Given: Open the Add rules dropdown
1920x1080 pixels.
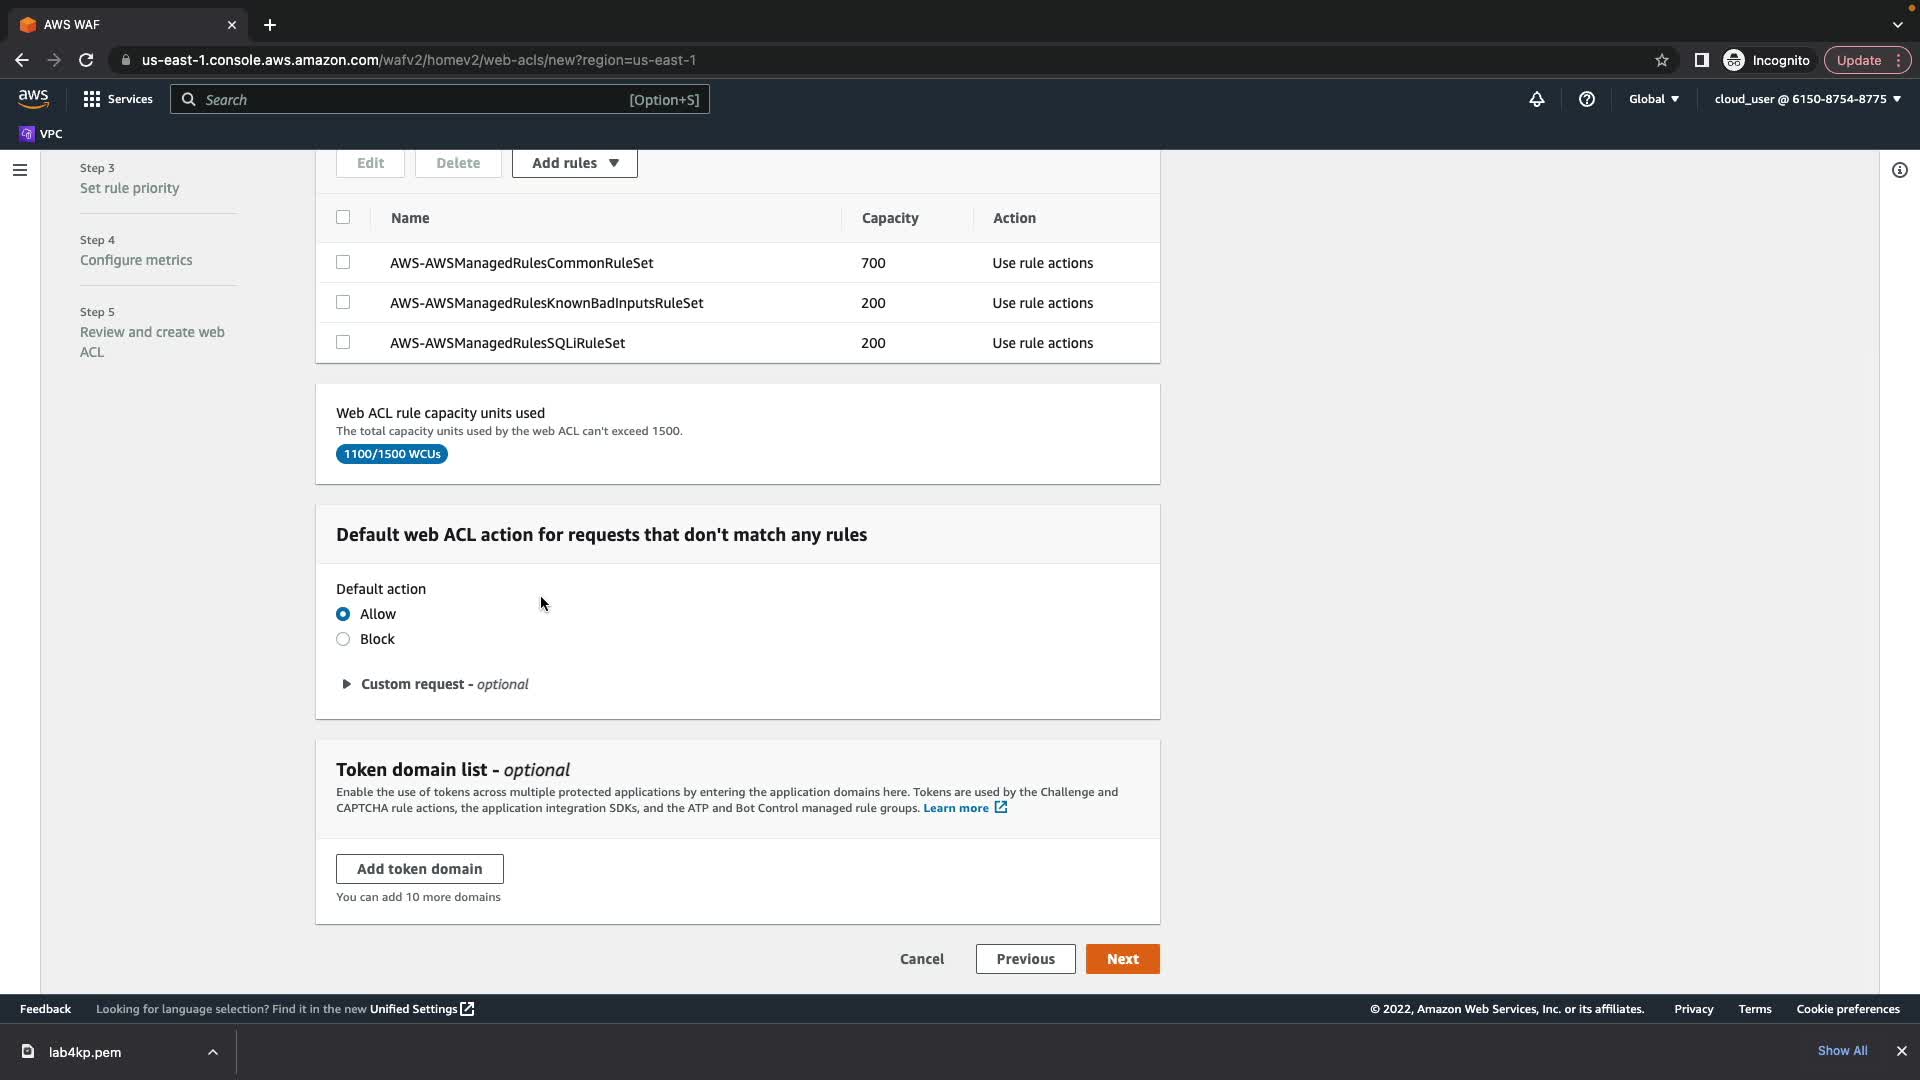Looking at the screenshot, I should pyautogui.click(x=574, y=163).
